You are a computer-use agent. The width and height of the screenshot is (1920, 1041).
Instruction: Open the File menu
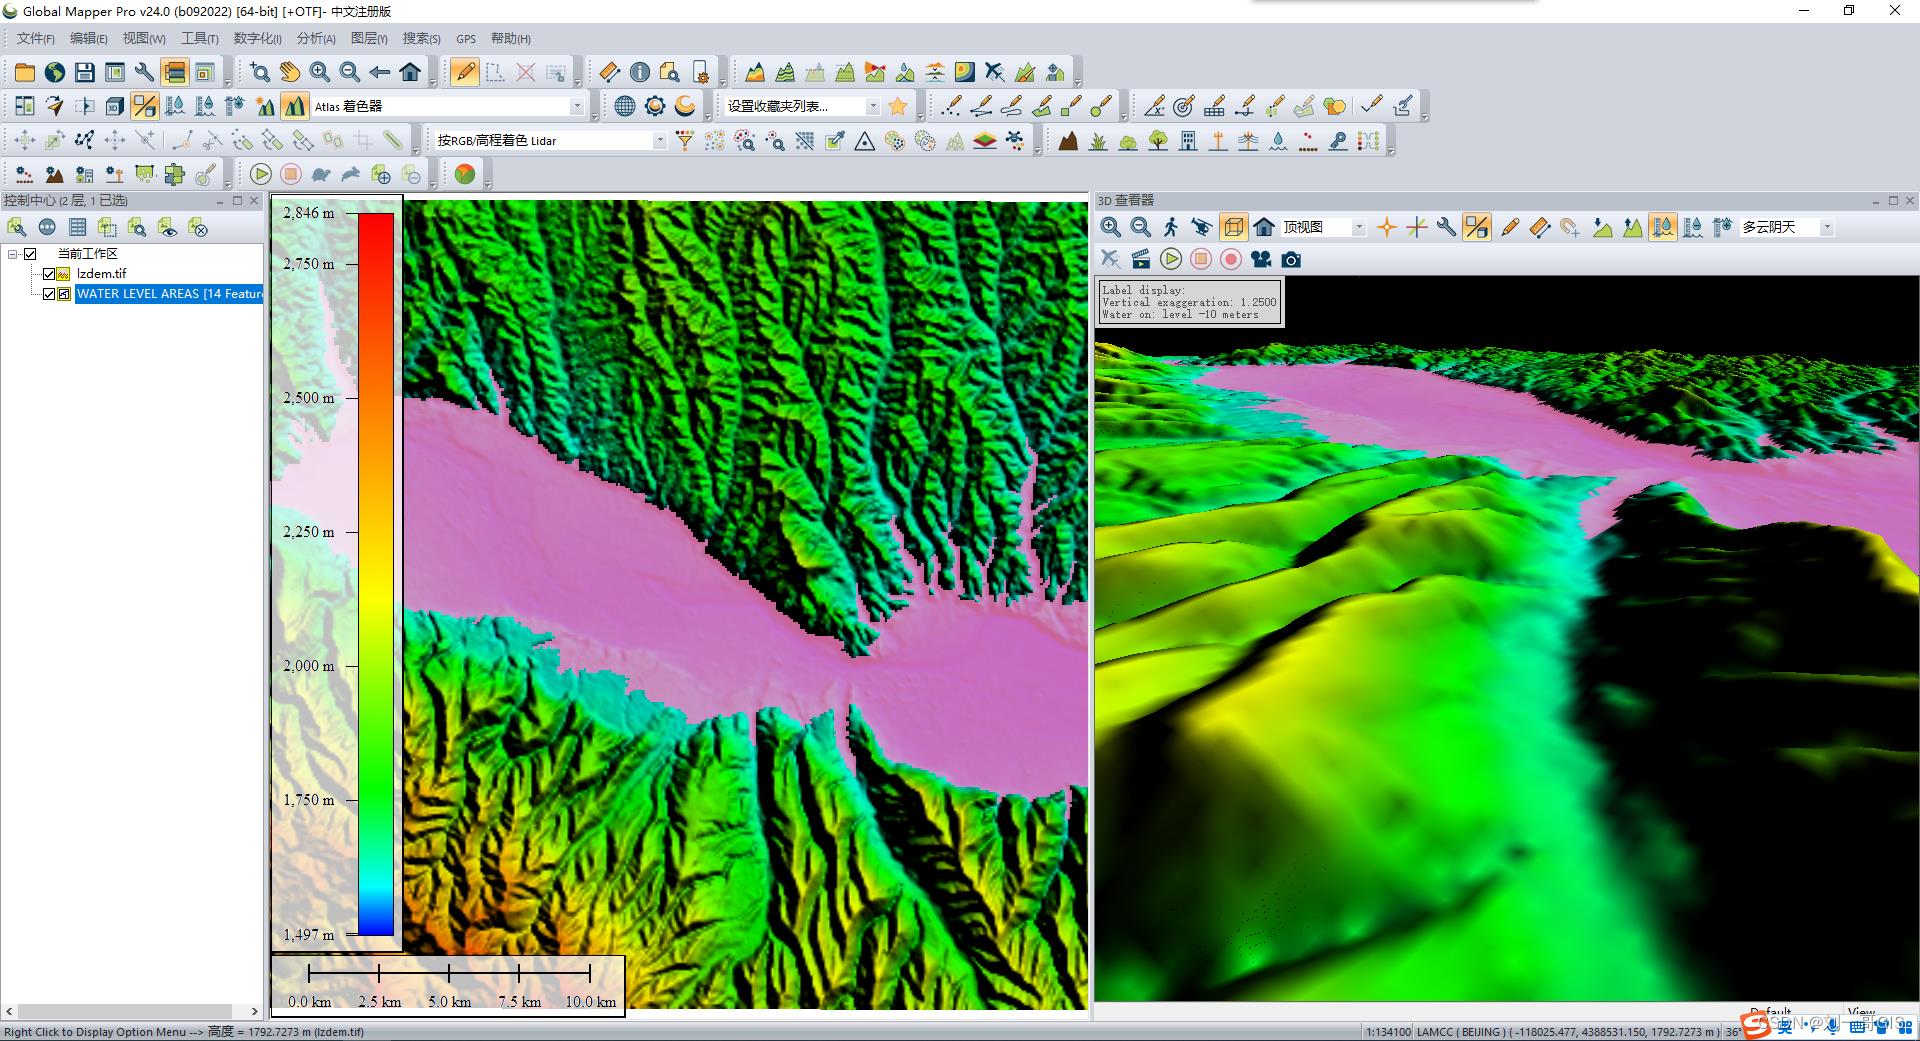35,39
